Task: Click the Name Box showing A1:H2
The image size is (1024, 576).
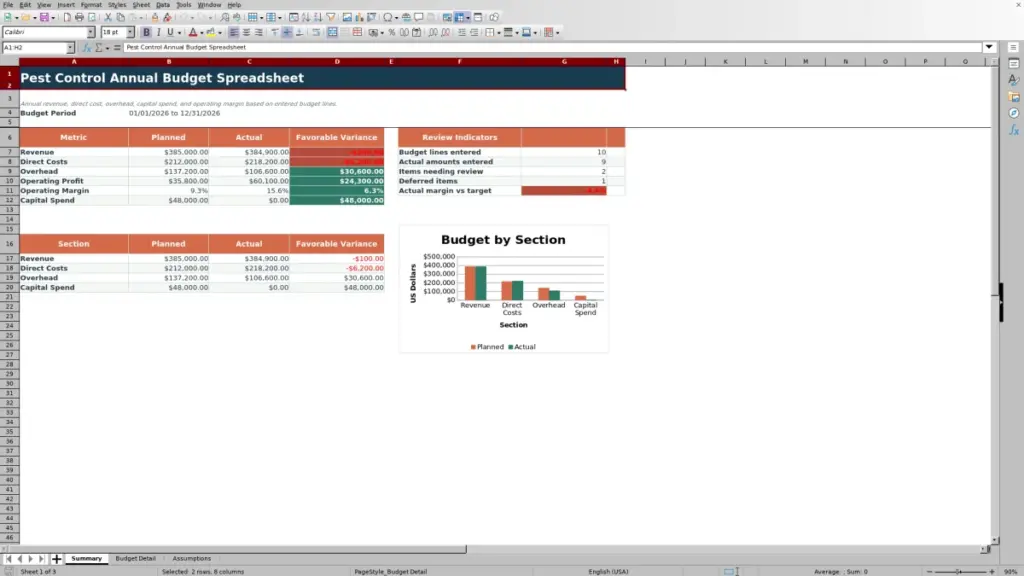Action: pyautogui.click(x=35, y=47)
